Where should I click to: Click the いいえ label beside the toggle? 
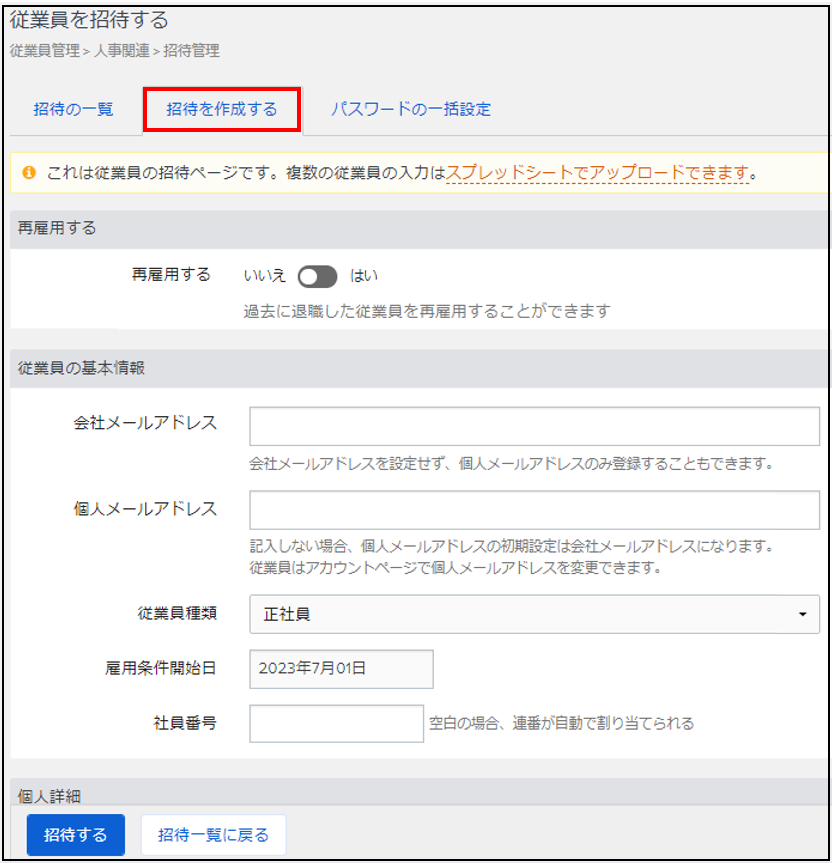(265, 276)
